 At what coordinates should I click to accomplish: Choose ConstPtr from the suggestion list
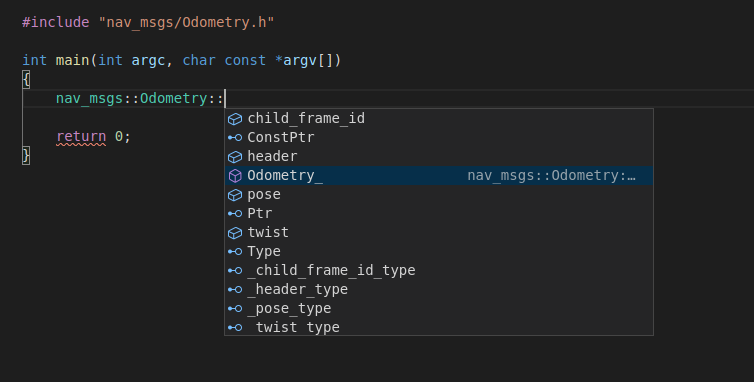click(439, 138)
